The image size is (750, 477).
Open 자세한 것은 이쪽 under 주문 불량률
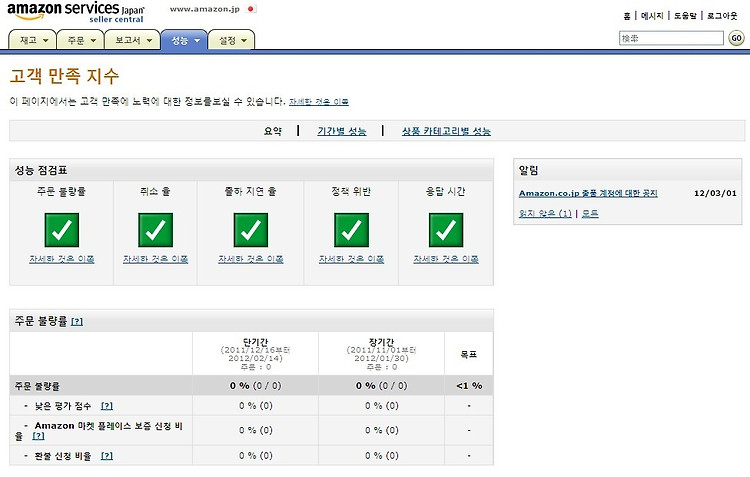62,259
